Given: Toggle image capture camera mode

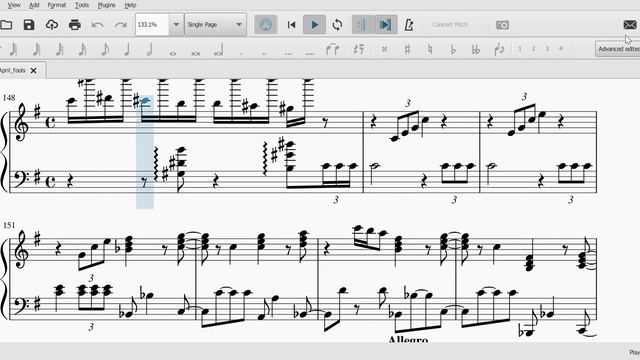Looking at the screenshot, I should click(502, 25).
